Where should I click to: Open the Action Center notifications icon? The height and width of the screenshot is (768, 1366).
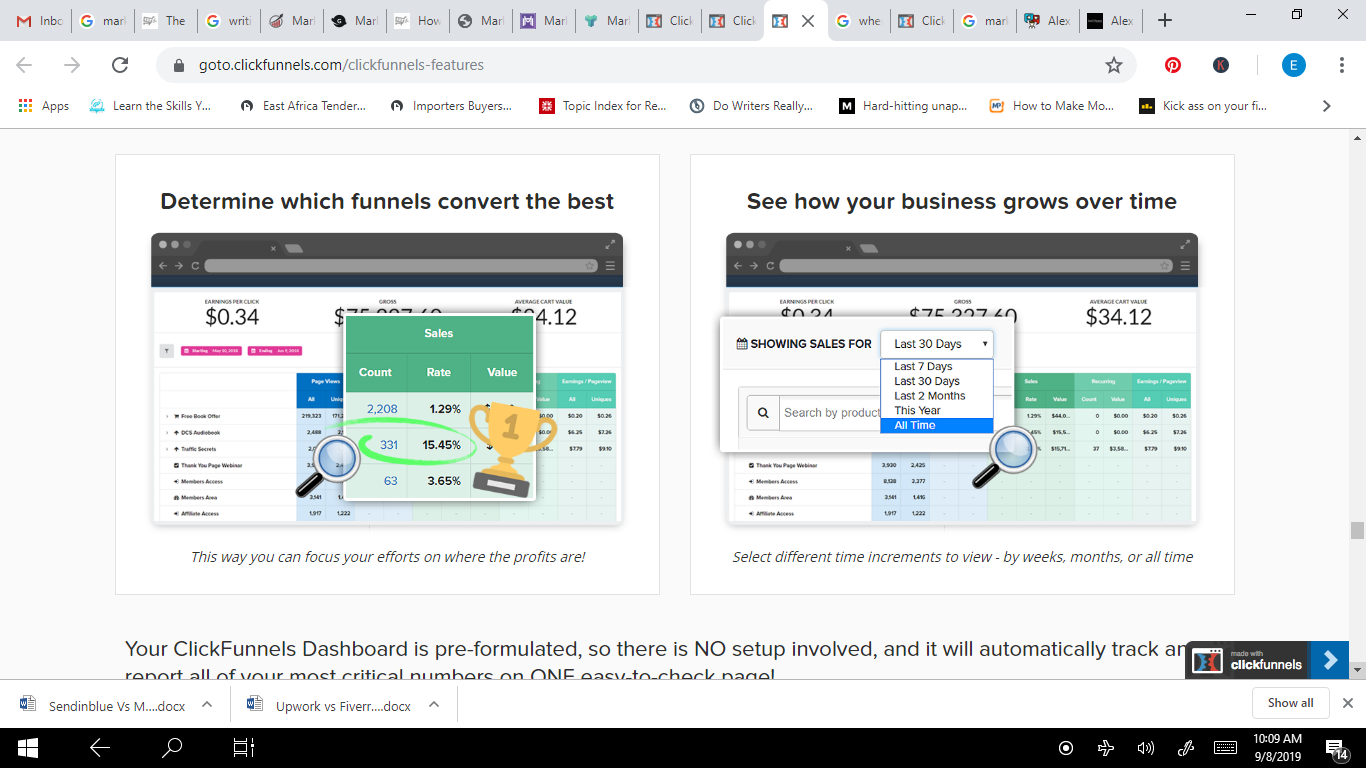(1336, 747)
